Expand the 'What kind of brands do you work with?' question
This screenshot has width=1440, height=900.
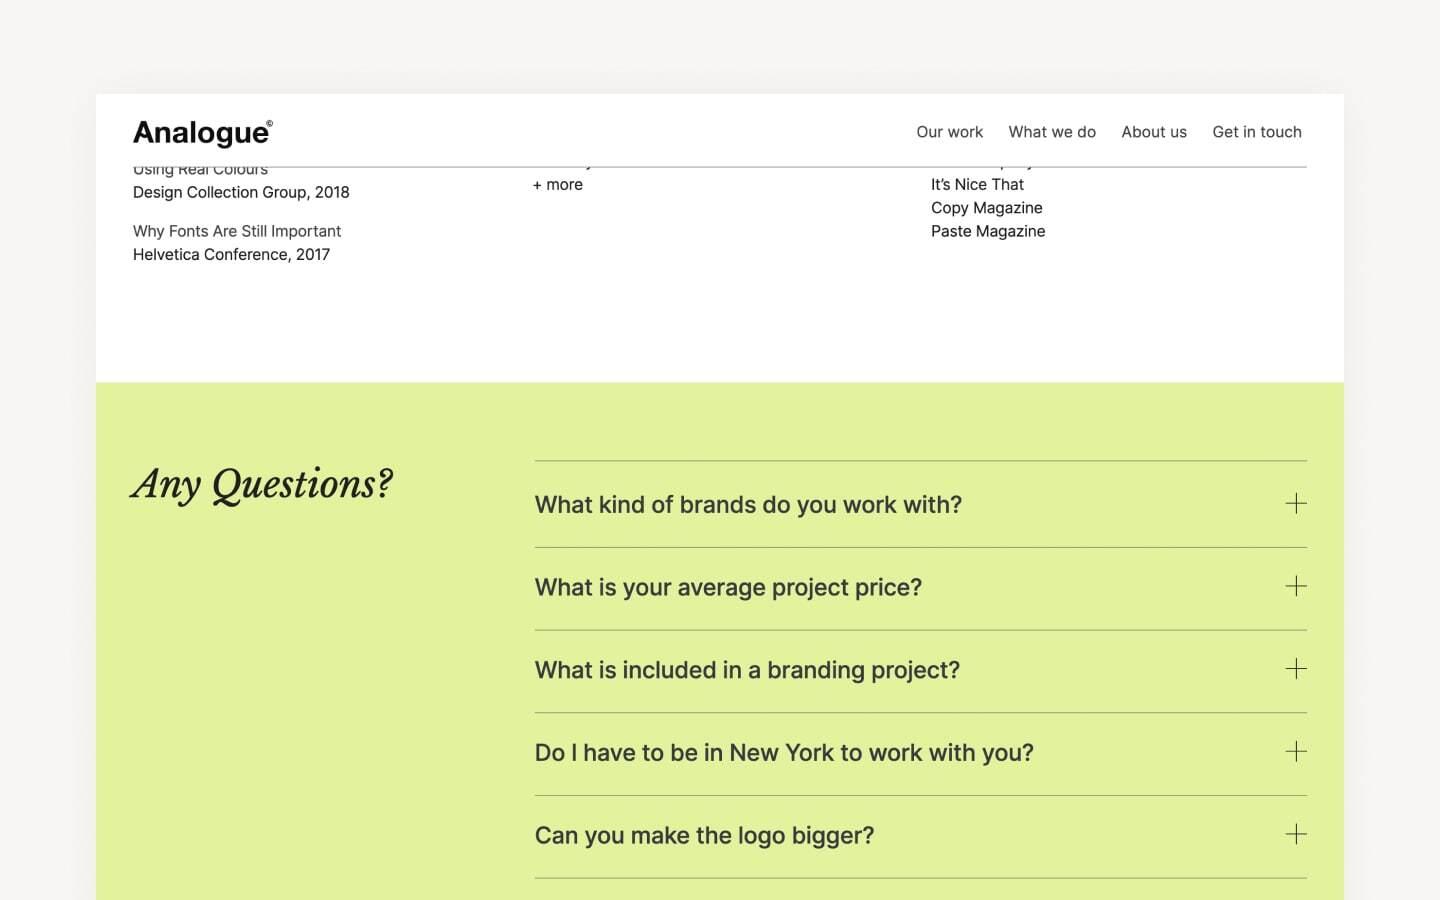pyautogui.click(x=748, y=504)
